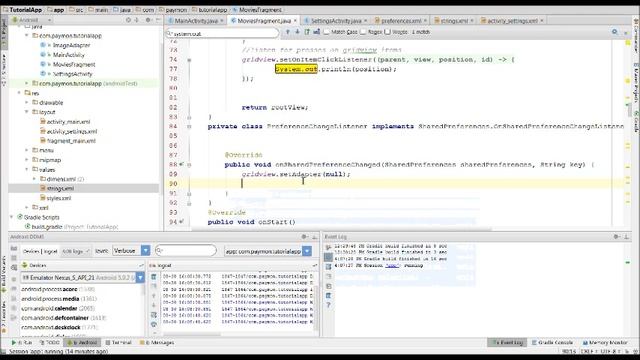640x360 pixels.
Task: Click the find bar settings gear icon
Action: click(x=615, y=32)
